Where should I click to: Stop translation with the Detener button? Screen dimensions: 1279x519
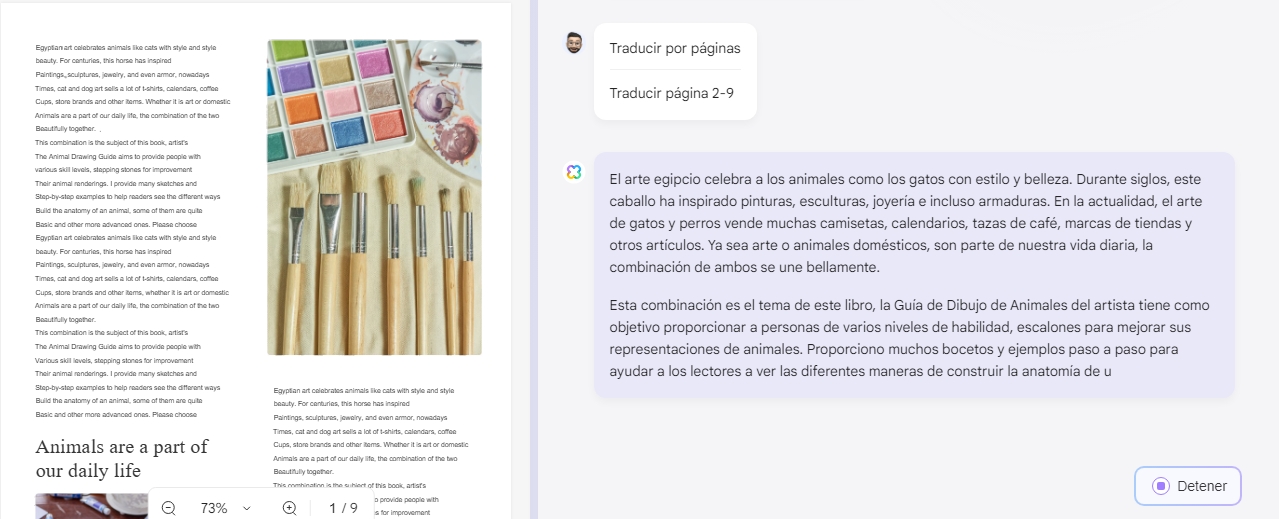1188,486
